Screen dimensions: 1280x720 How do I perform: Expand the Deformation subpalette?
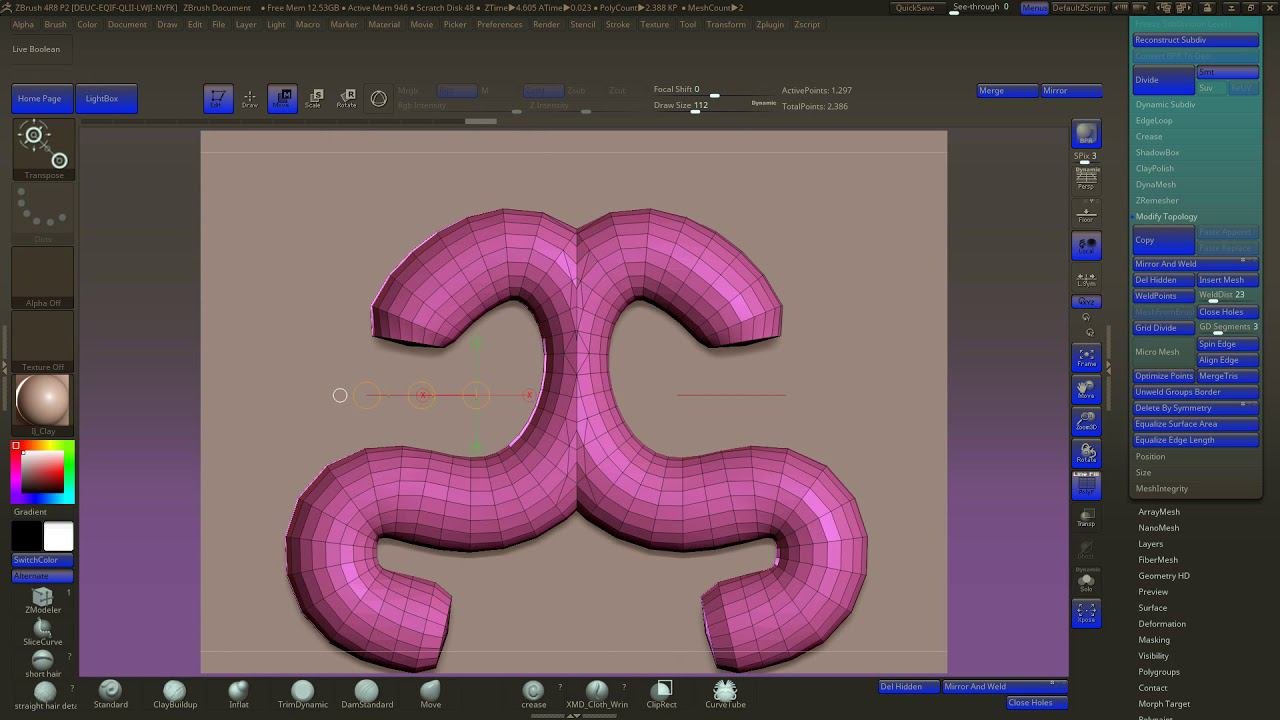pyautogui.click(x=1161, y=624)
